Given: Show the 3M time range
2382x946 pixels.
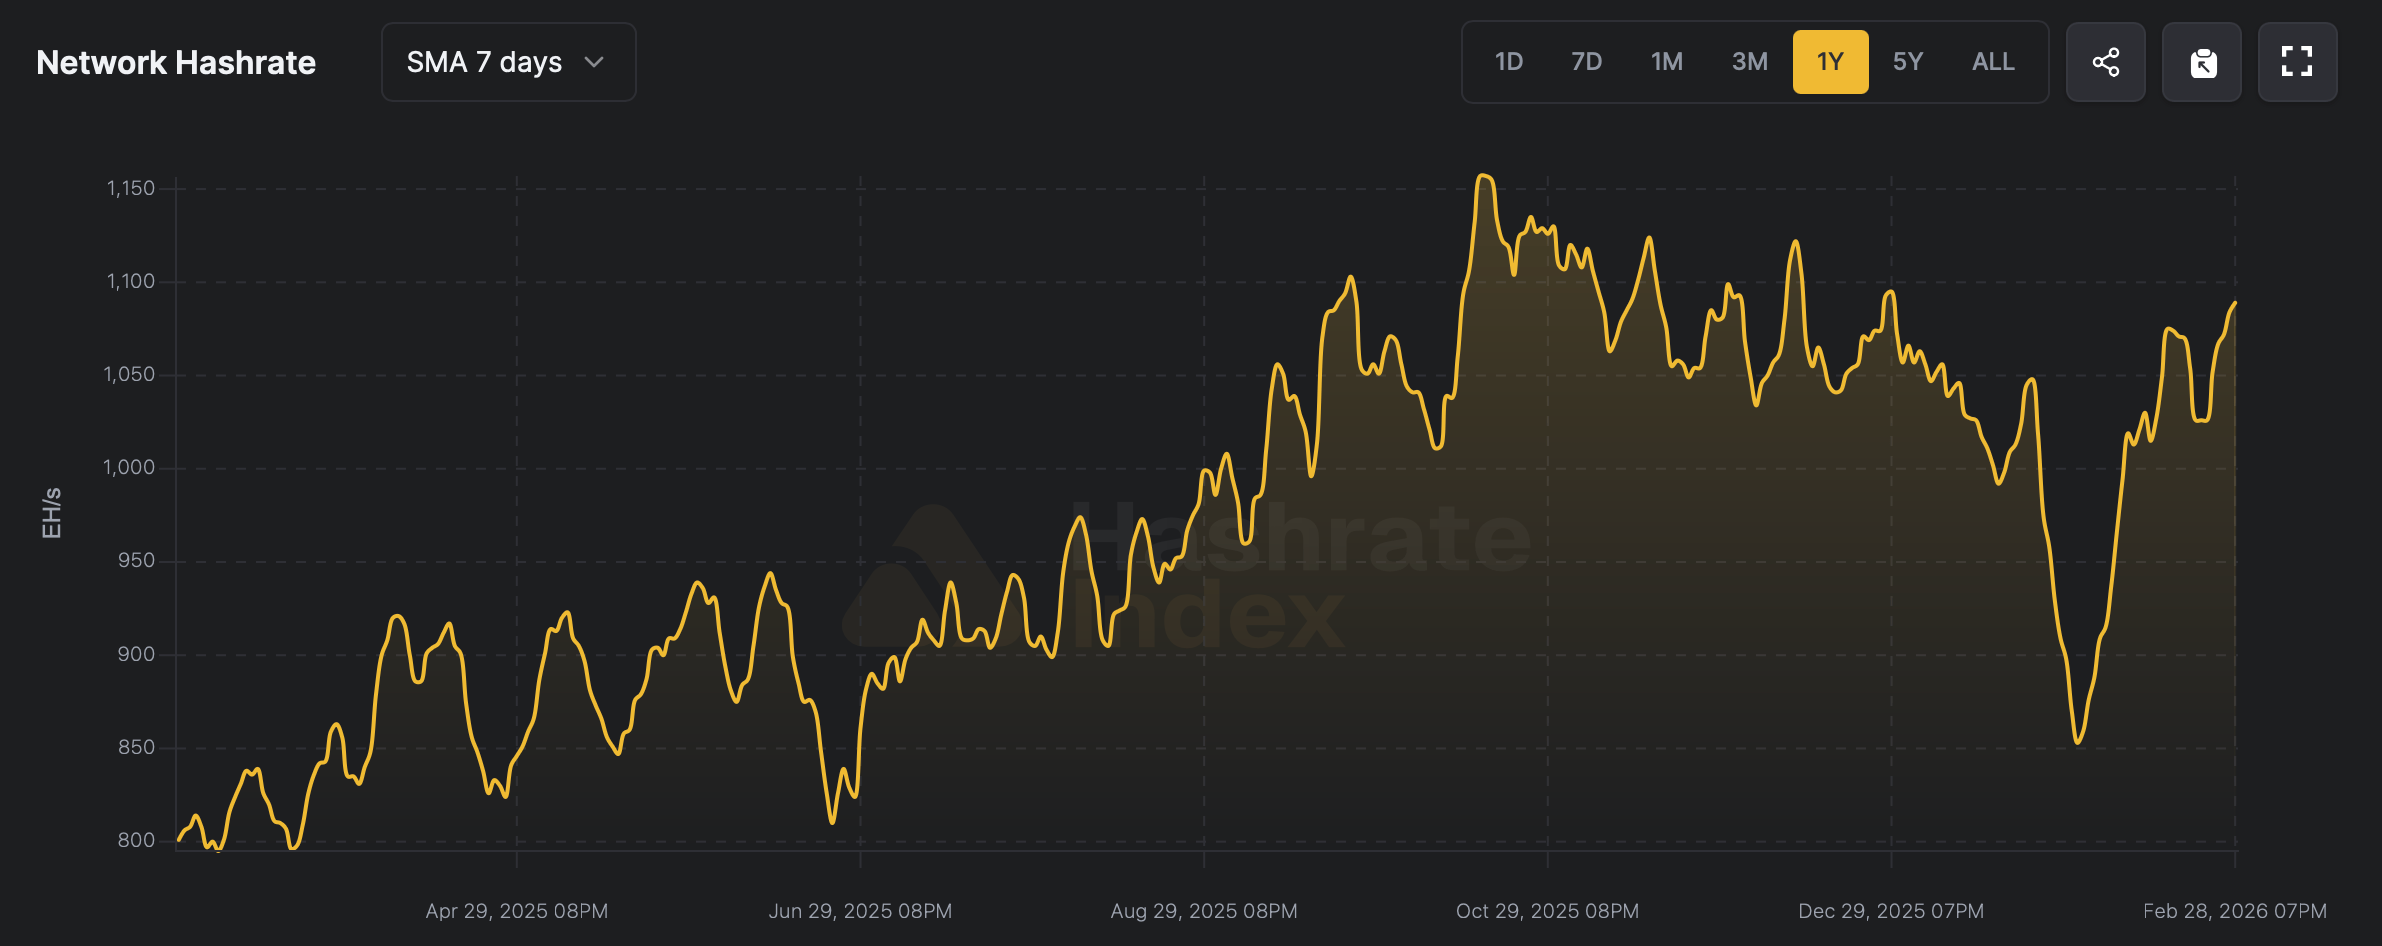Looking at the screenshot, I should (1749, 62).
